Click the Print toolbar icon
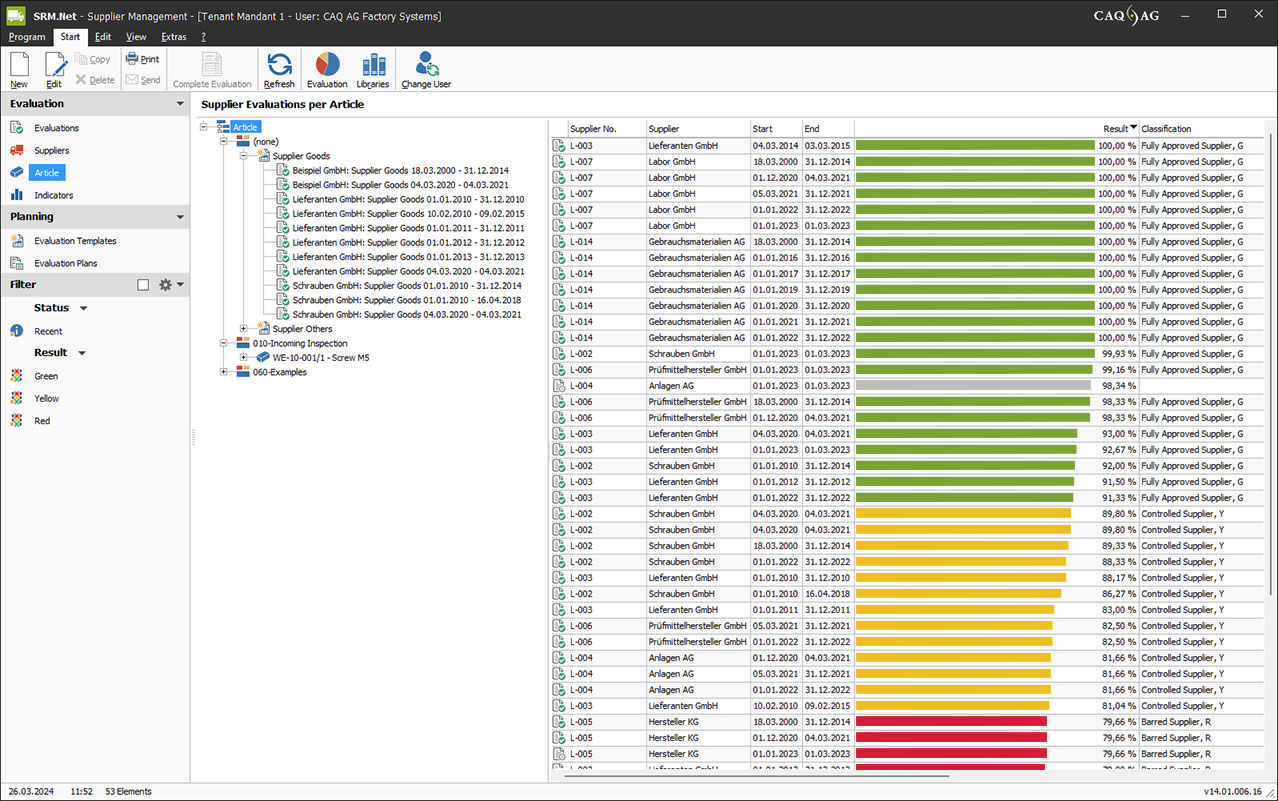Viewport: 1278px width, 801px height. [142, 59]
